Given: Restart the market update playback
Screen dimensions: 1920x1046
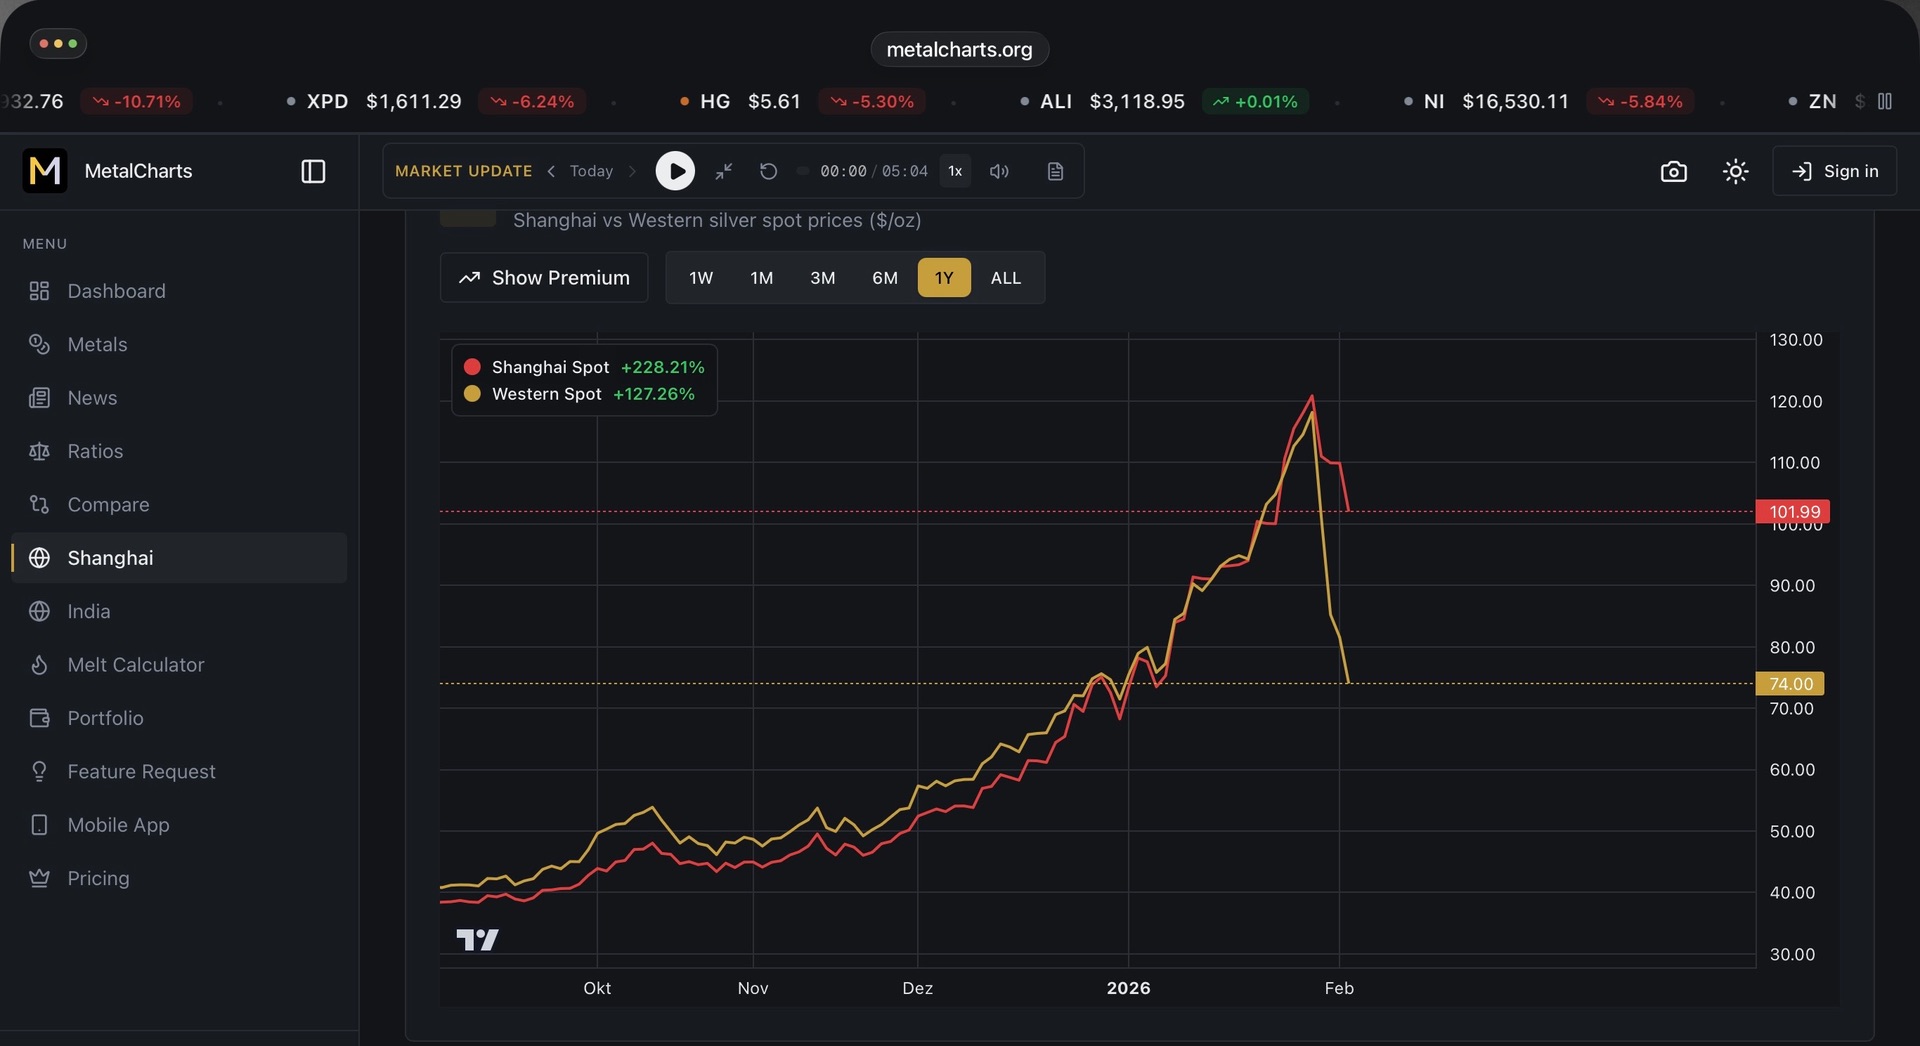Looking at the screenshot, I should 768,171.
